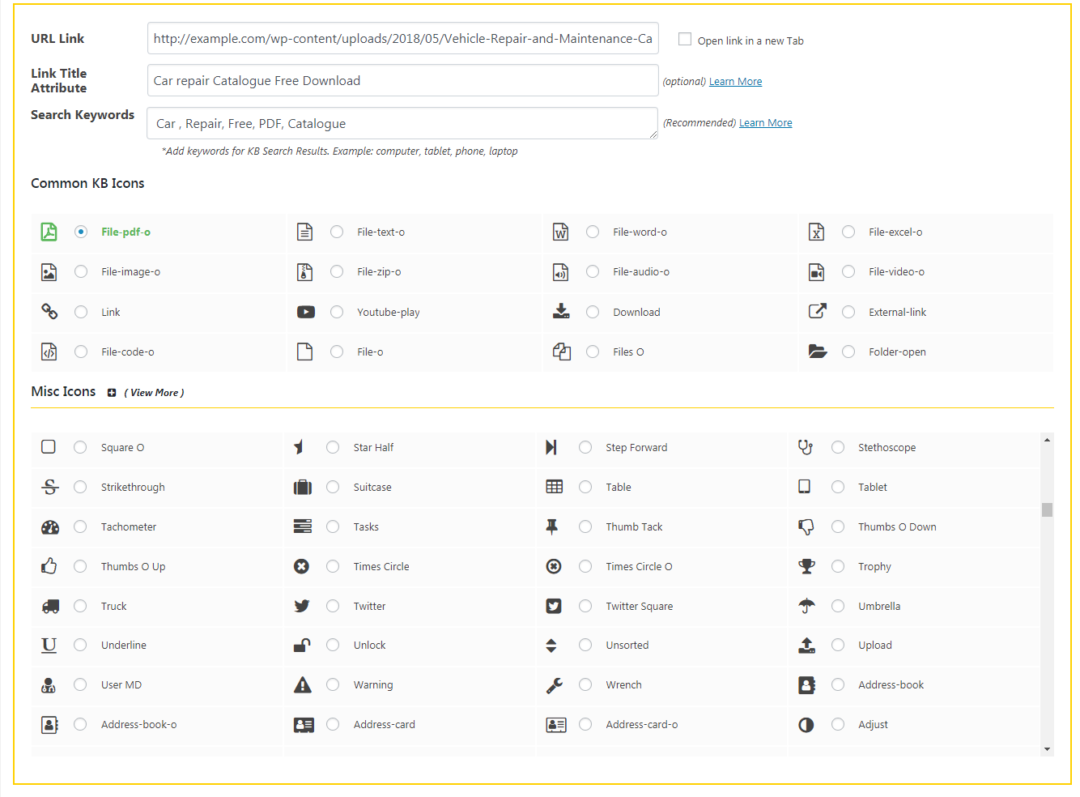Image resolution: width=1080 pixels, height=797 pixels.
Task: Click the Strikethrough label
Action: (x=133, y=487)
